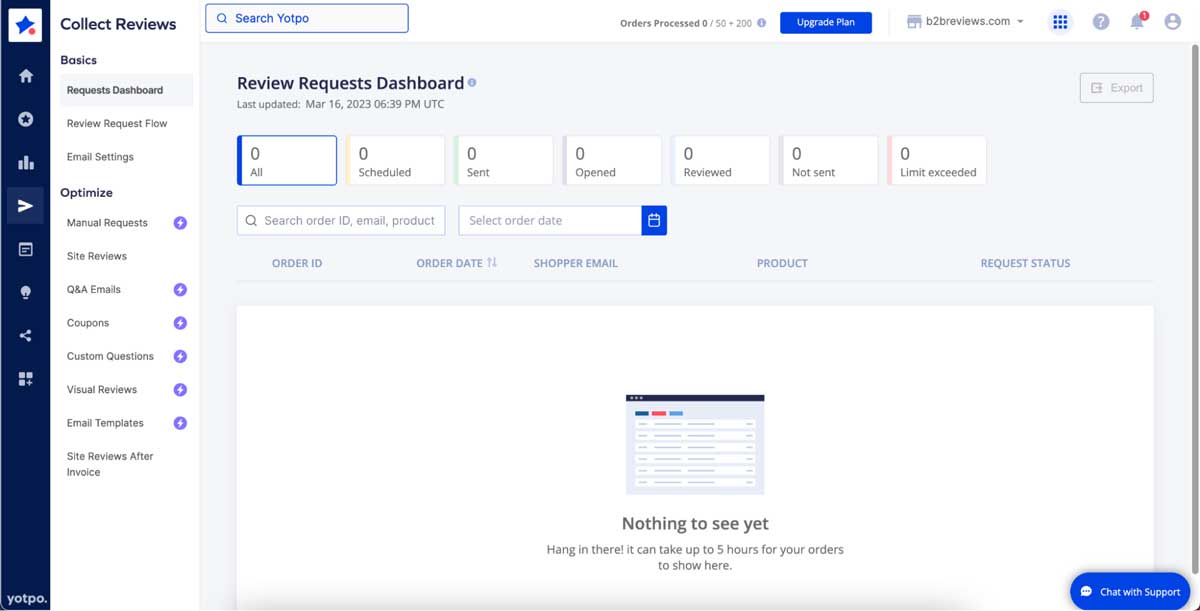
Task: Click the calendar icon beside the date field
Action: click(x=654, y=220)
